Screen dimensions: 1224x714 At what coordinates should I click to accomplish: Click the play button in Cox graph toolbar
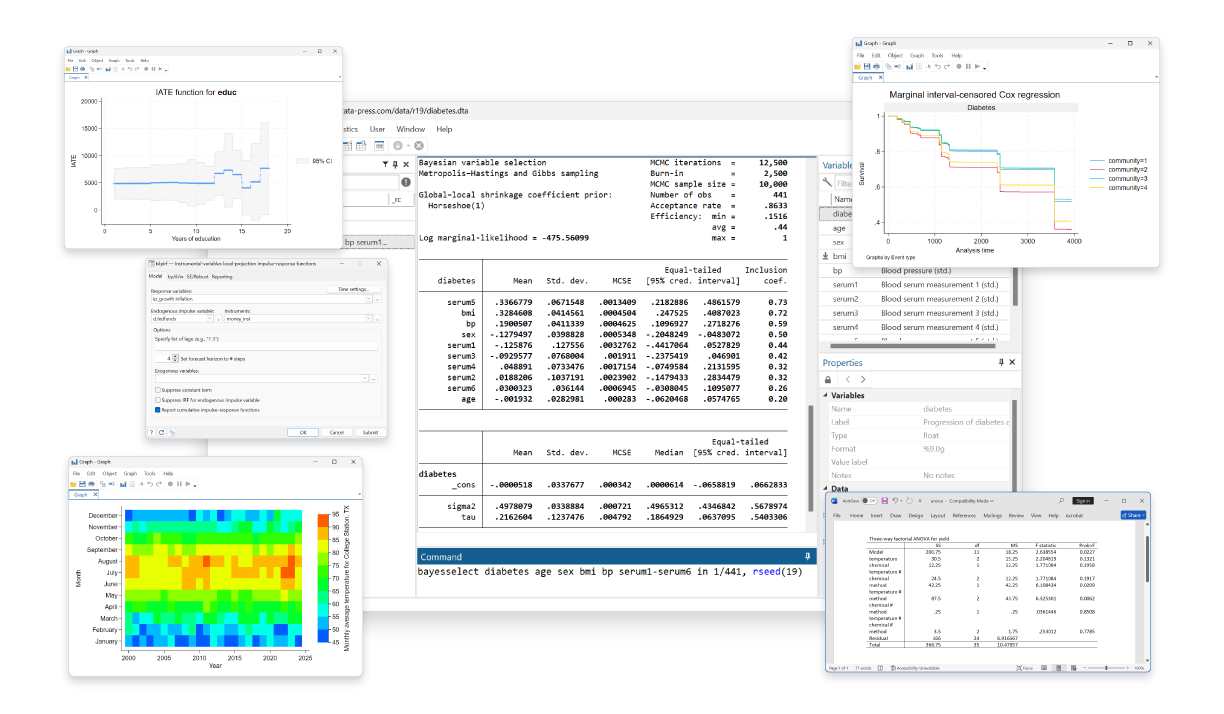(977, 66)
